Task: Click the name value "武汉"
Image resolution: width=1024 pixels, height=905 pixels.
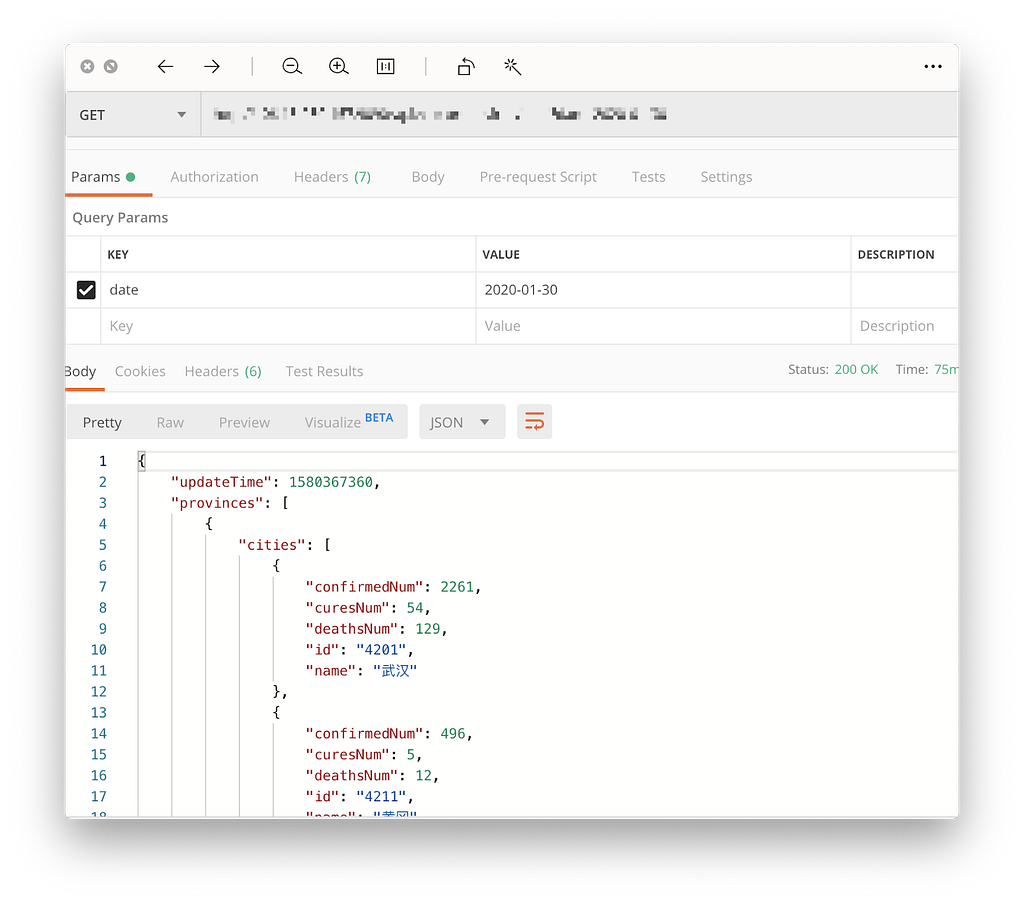Action: tap(394, 671)
